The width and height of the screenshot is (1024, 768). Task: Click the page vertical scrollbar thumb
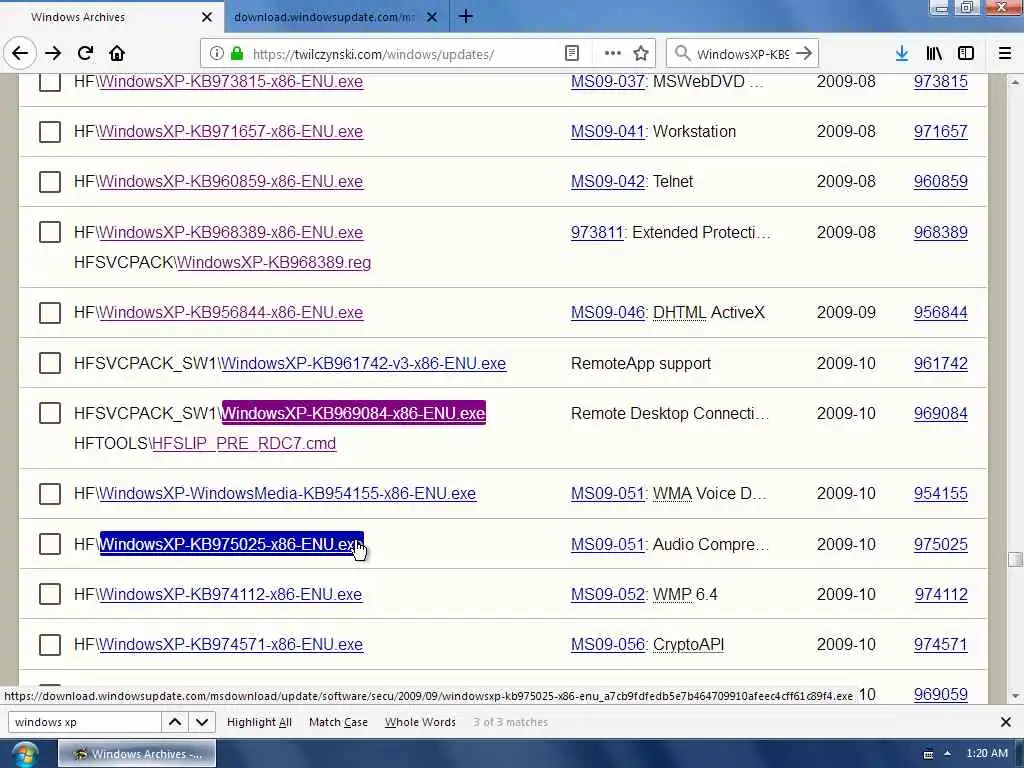click(1014, 560)
